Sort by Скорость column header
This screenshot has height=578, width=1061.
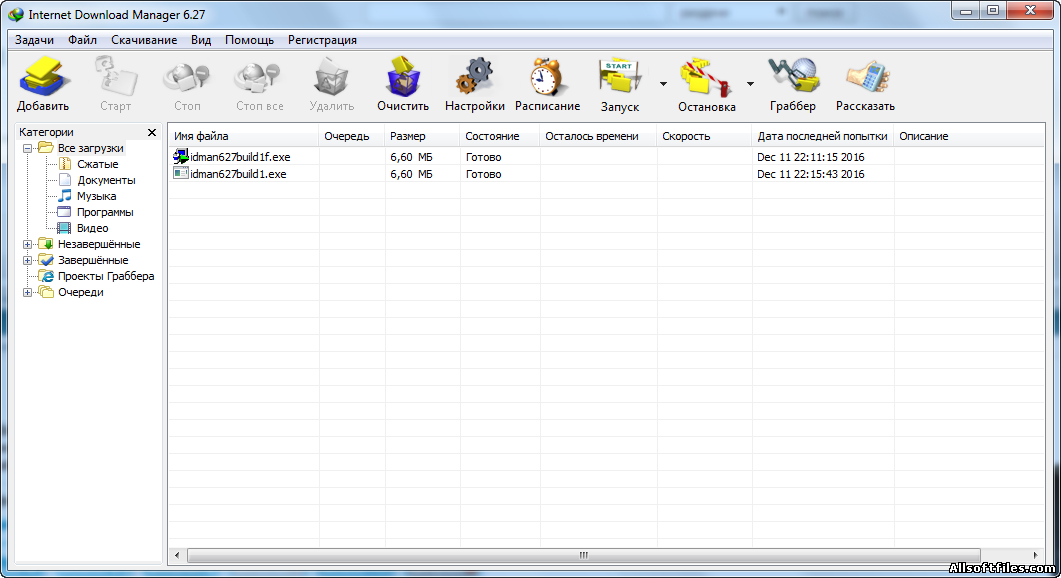point(704,136)
